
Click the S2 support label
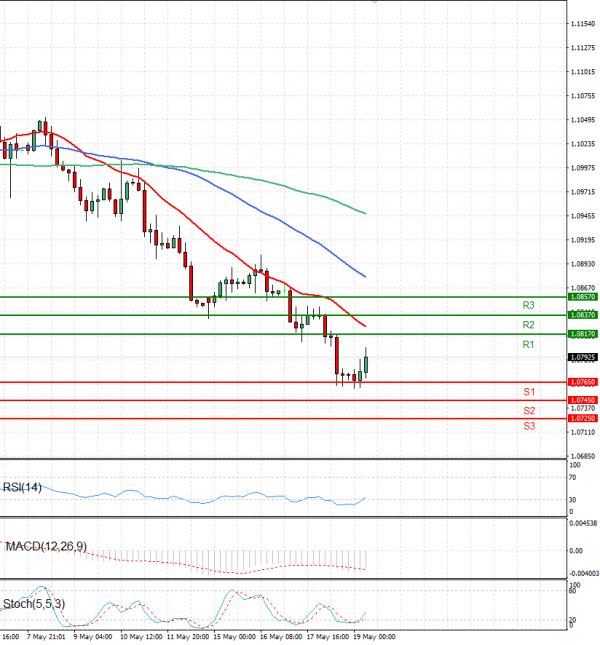[x=529, y=411]
